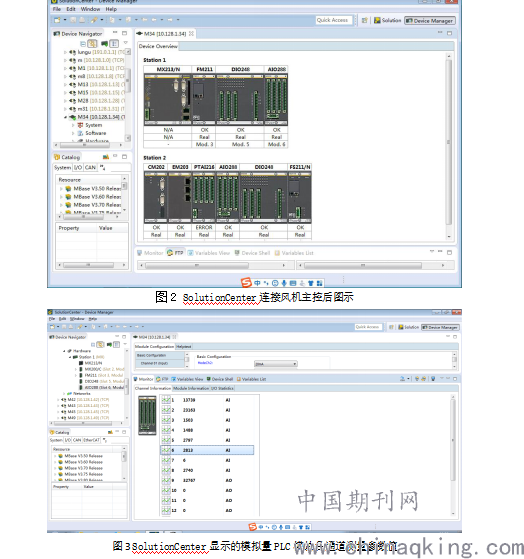Select Device Shell tab in Figure 2 window

252,253
